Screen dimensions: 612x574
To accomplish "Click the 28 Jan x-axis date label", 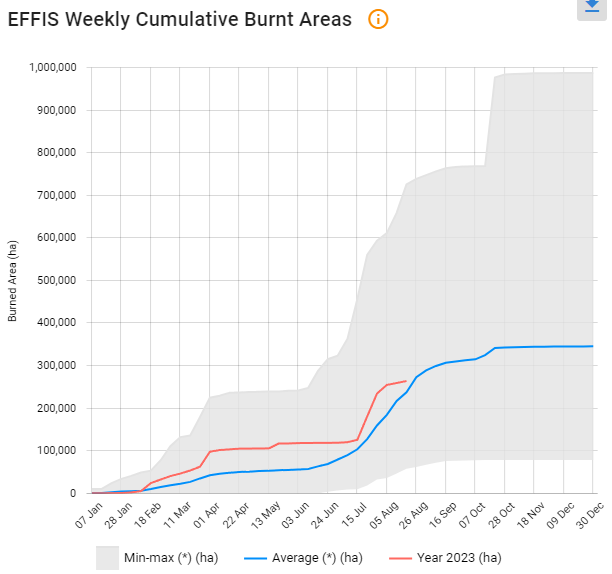I will 118,515.
